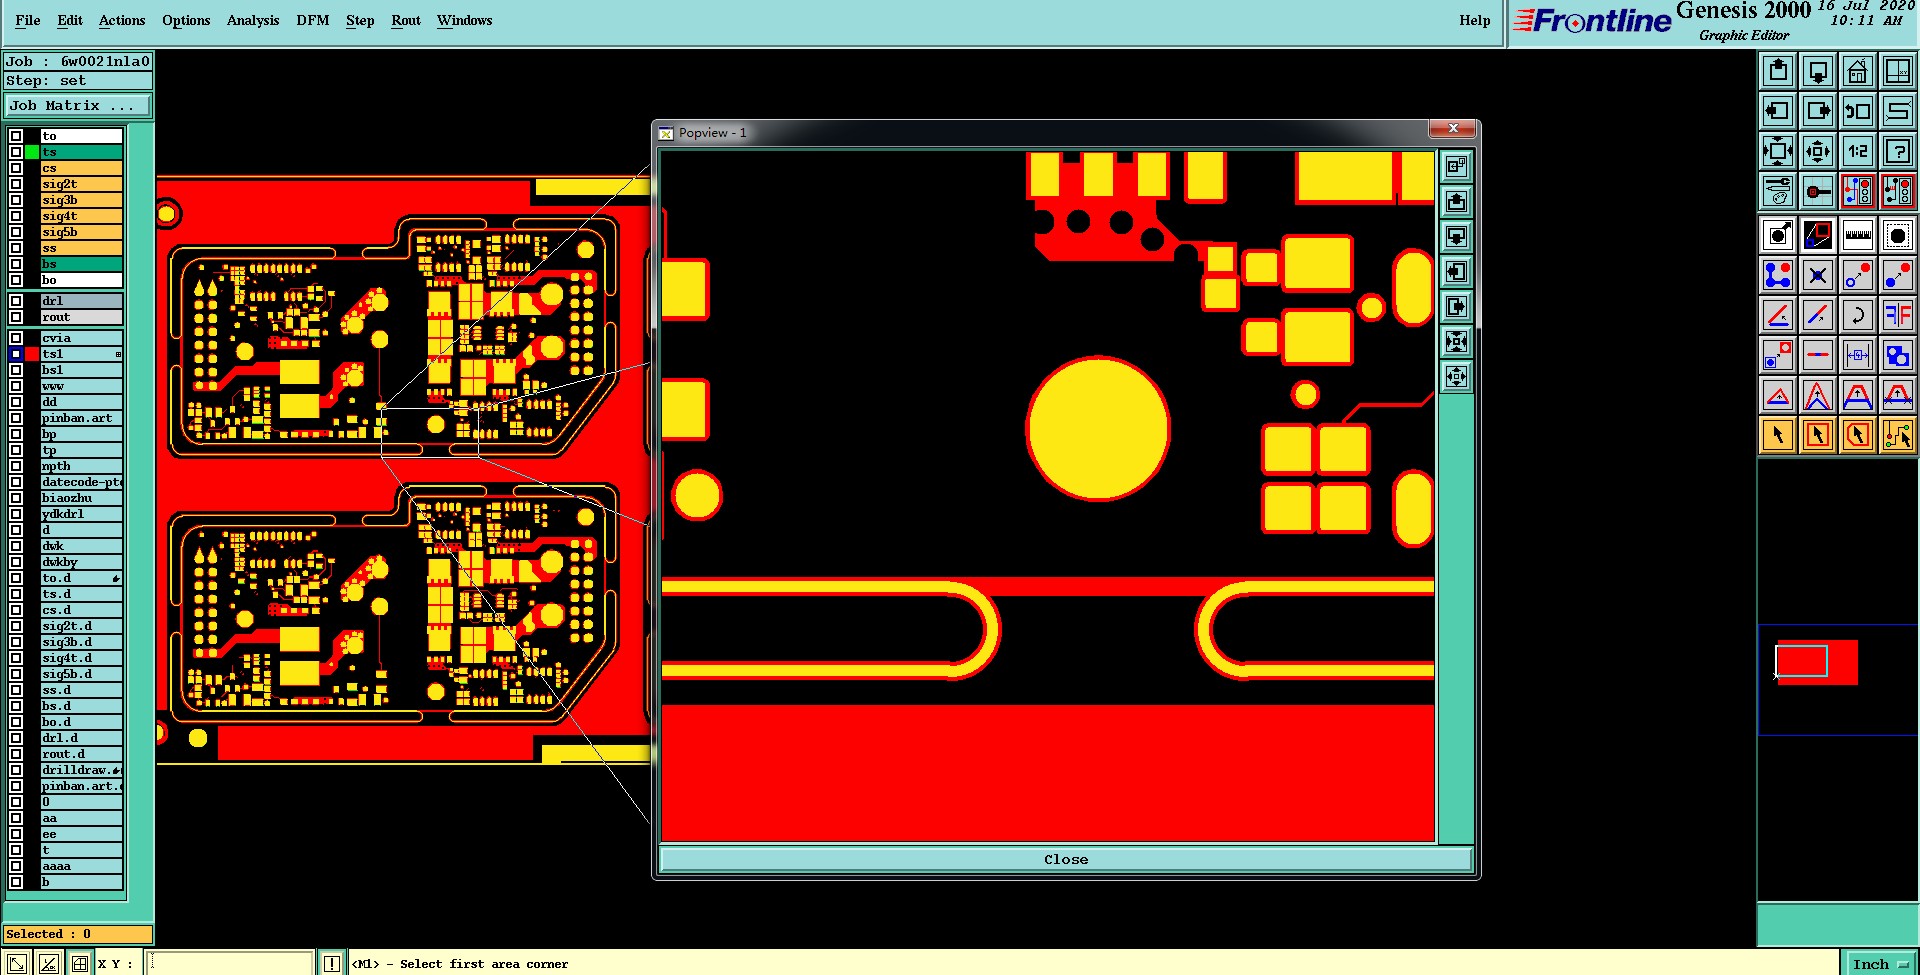Click the crosshair icon in the status bar
The width and height of the screenshot is (1920, 975).
tap(79, 964)
